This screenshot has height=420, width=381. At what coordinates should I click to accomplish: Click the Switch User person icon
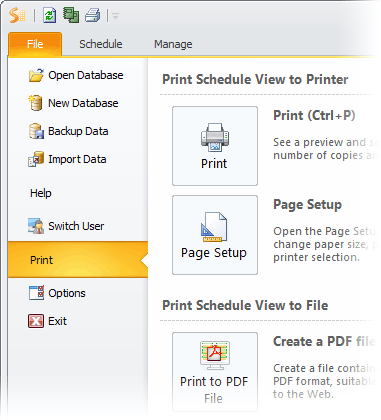(x=36, y=226)
